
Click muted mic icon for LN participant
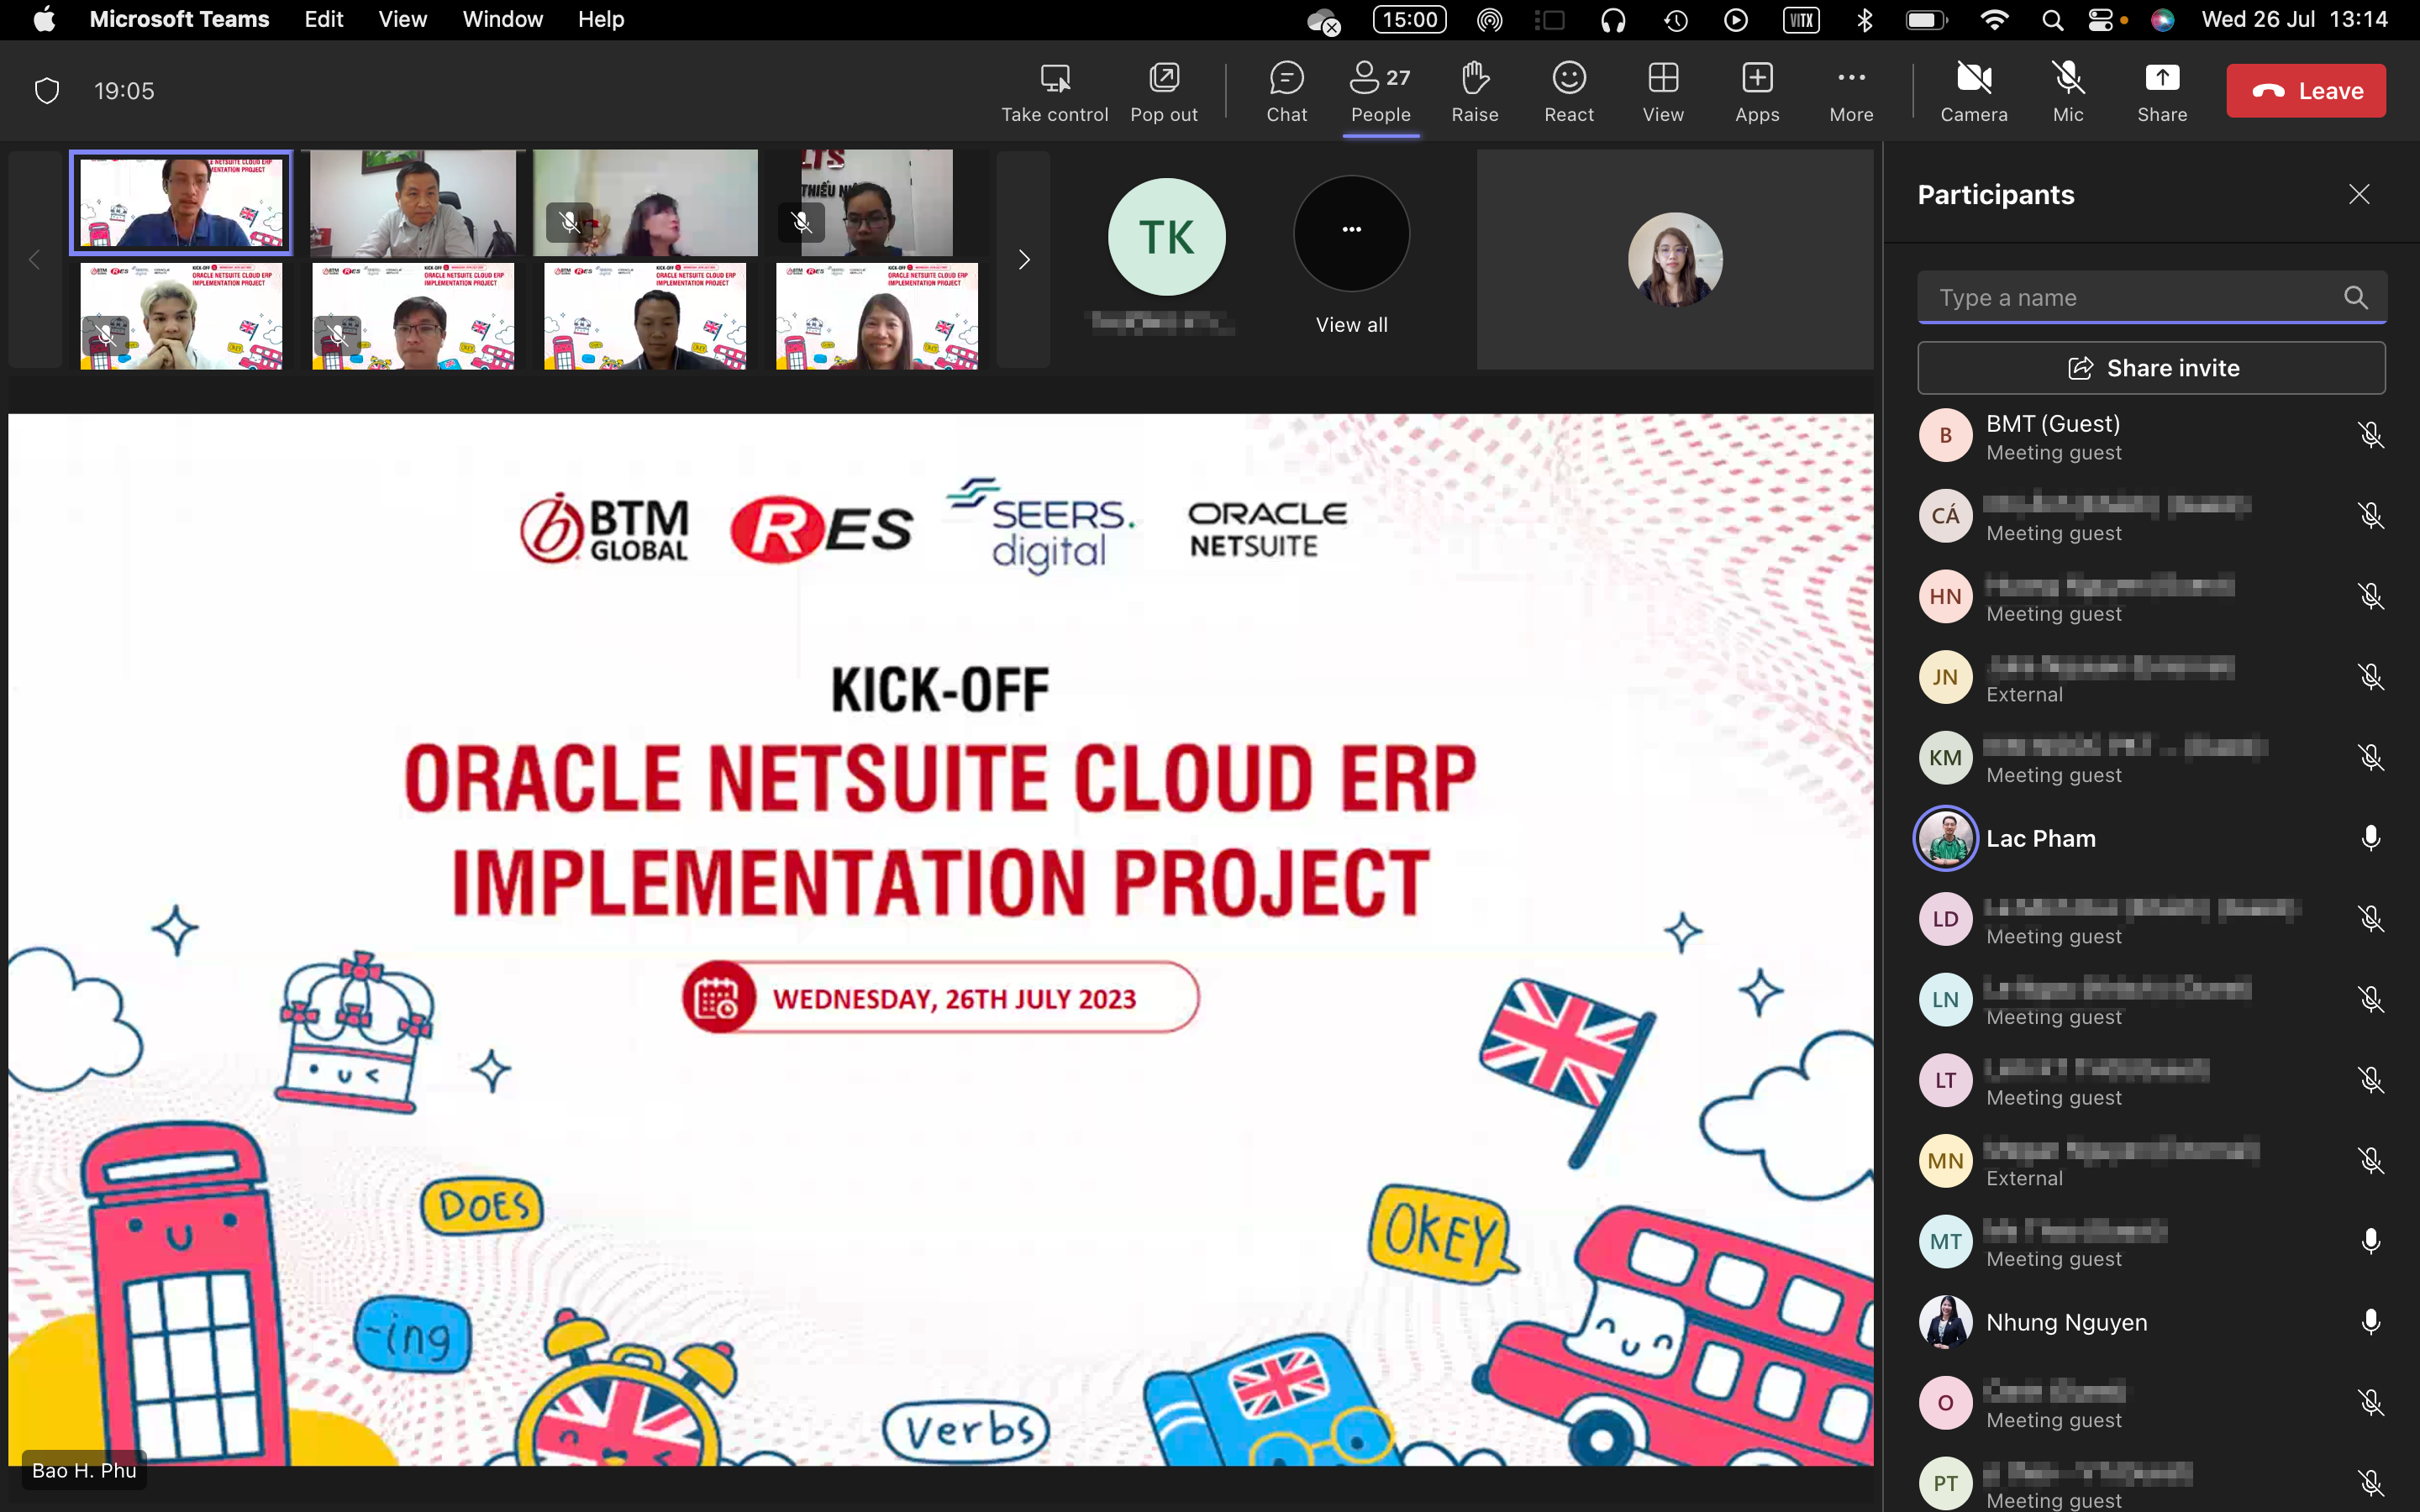[x=2370, y=1000]
